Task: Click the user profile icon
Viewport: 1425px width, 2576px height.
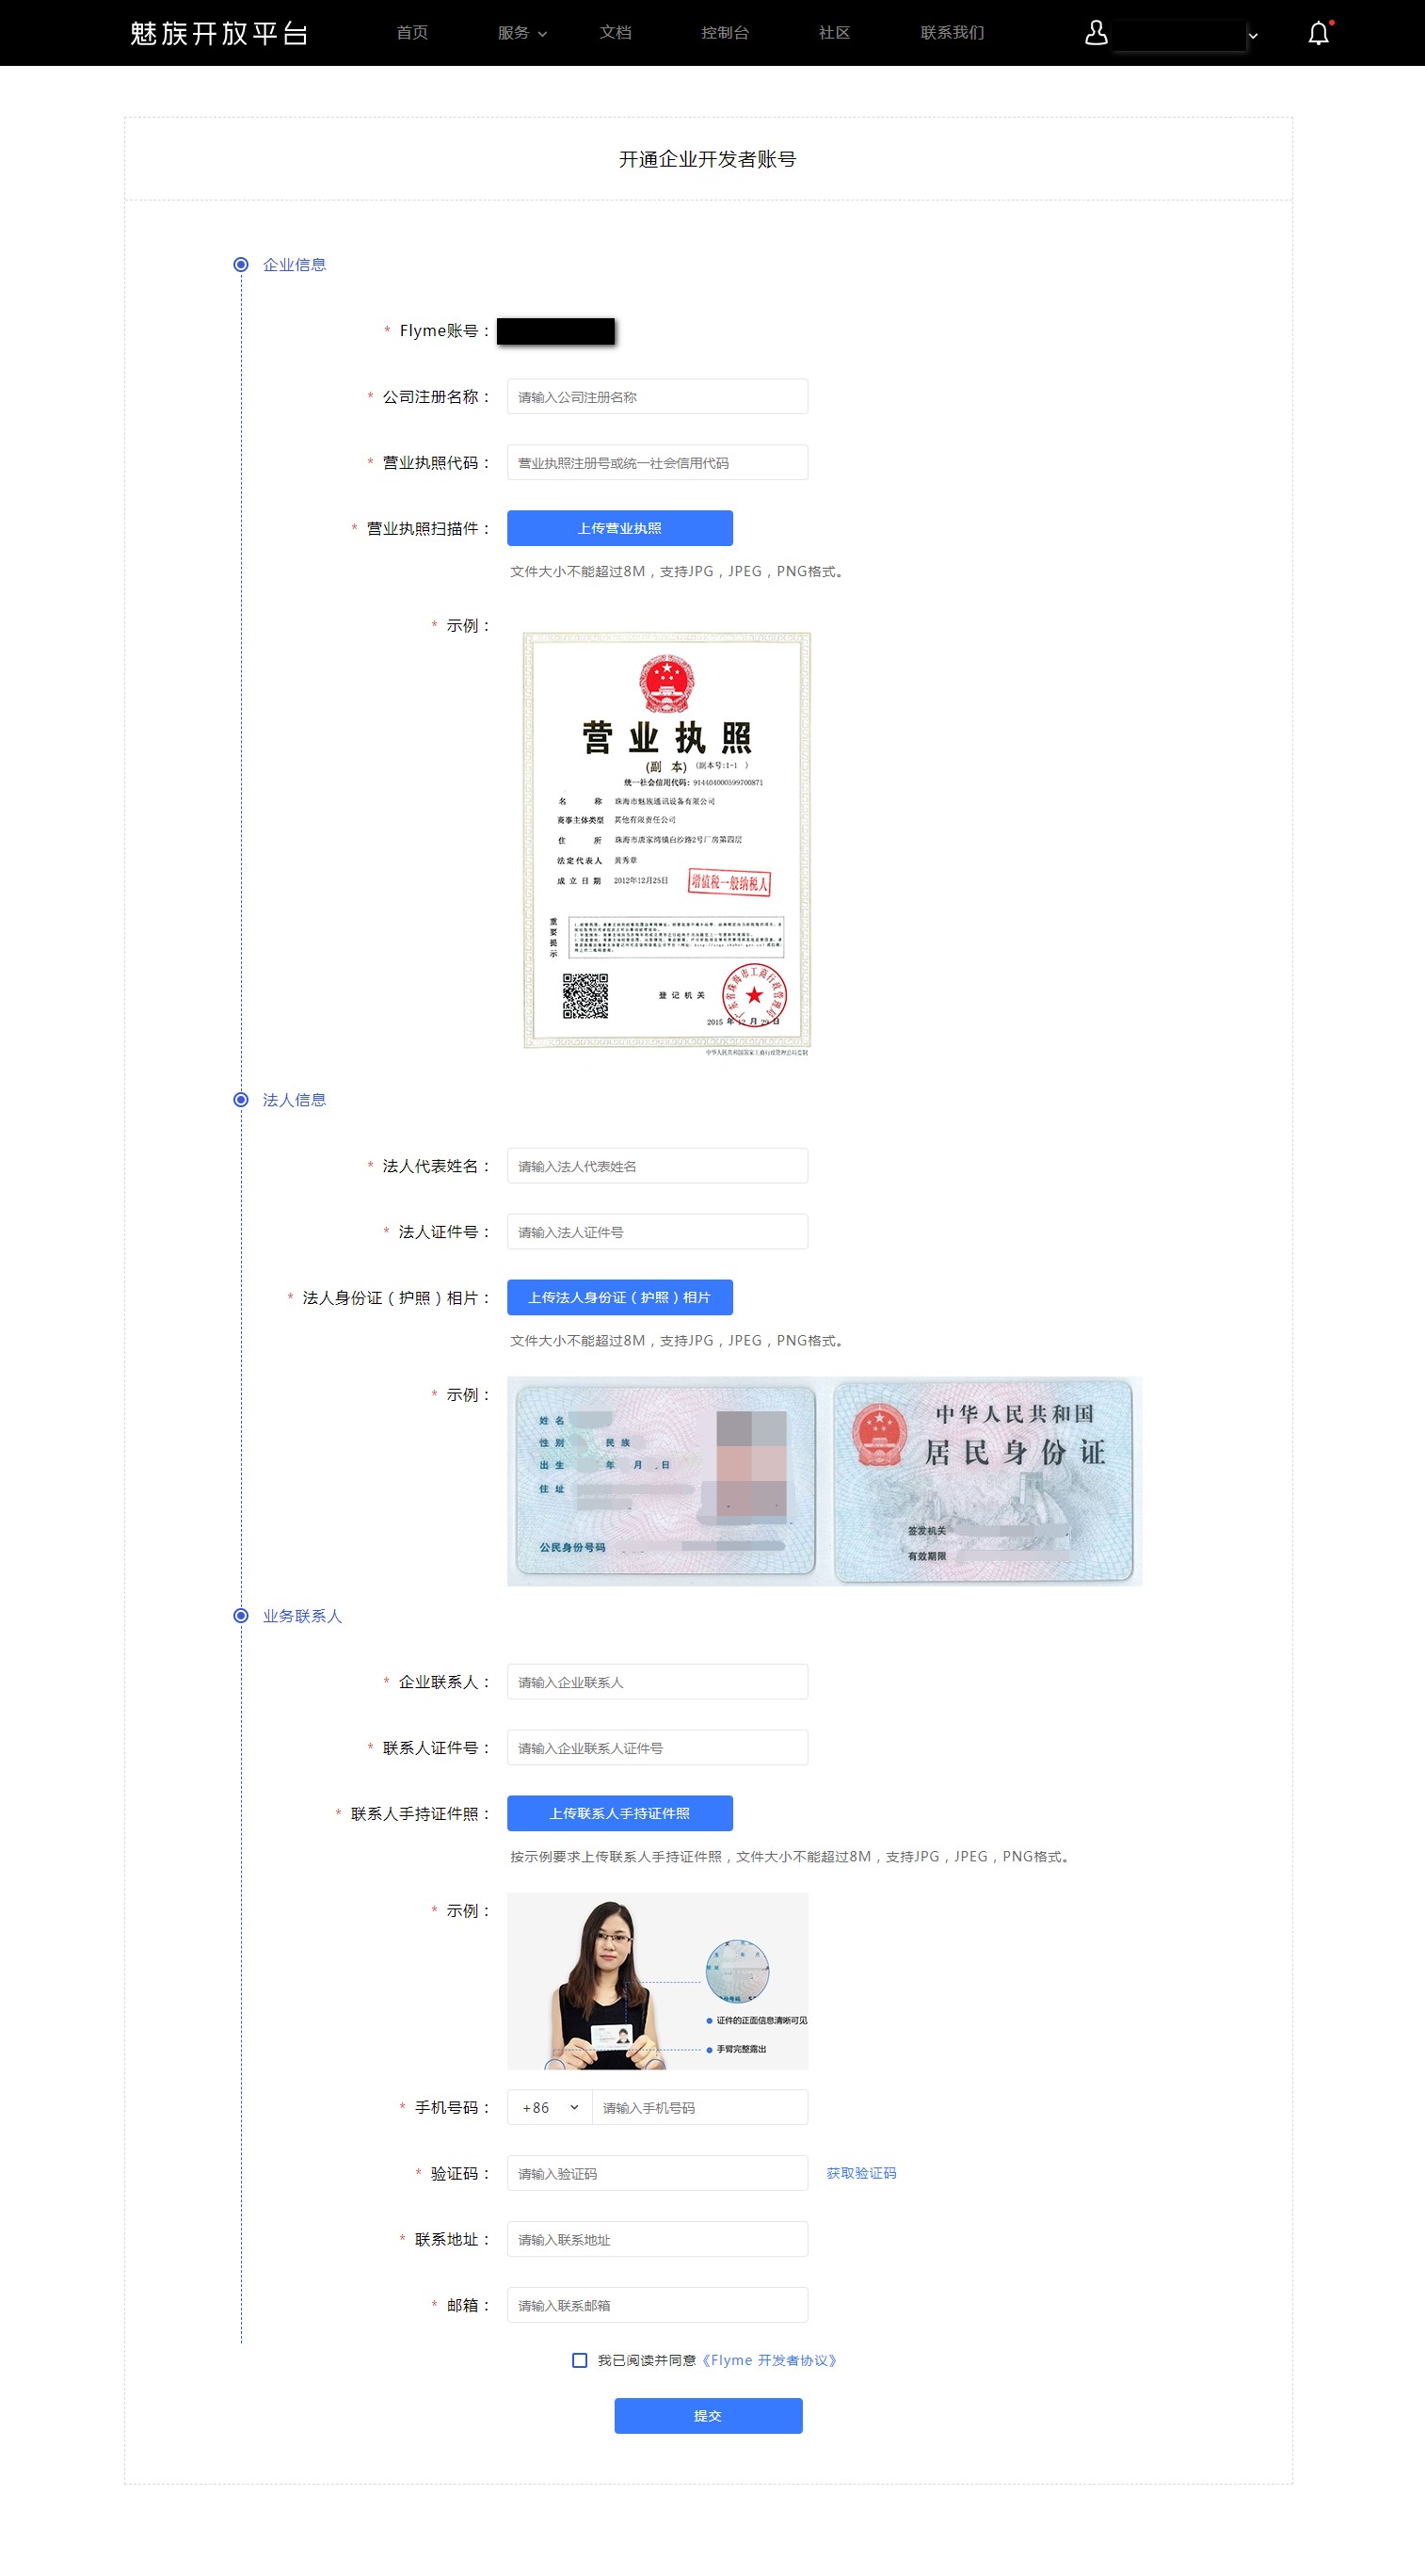Action: pos(1096,33)
